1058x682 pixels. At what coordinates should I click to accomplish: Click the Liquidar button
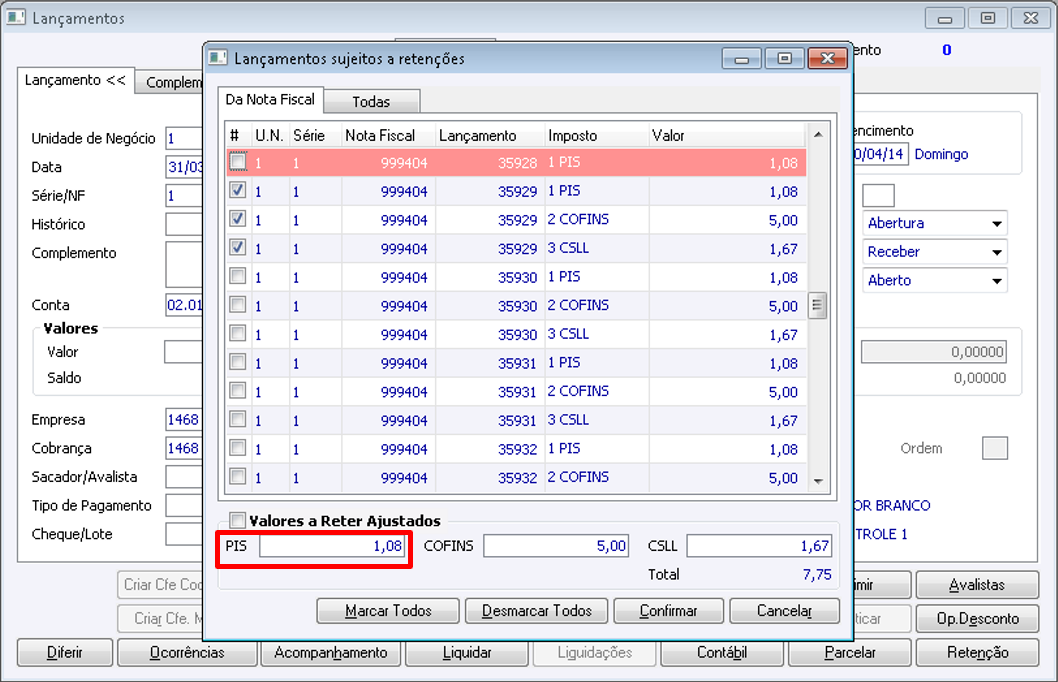point(466,653)
